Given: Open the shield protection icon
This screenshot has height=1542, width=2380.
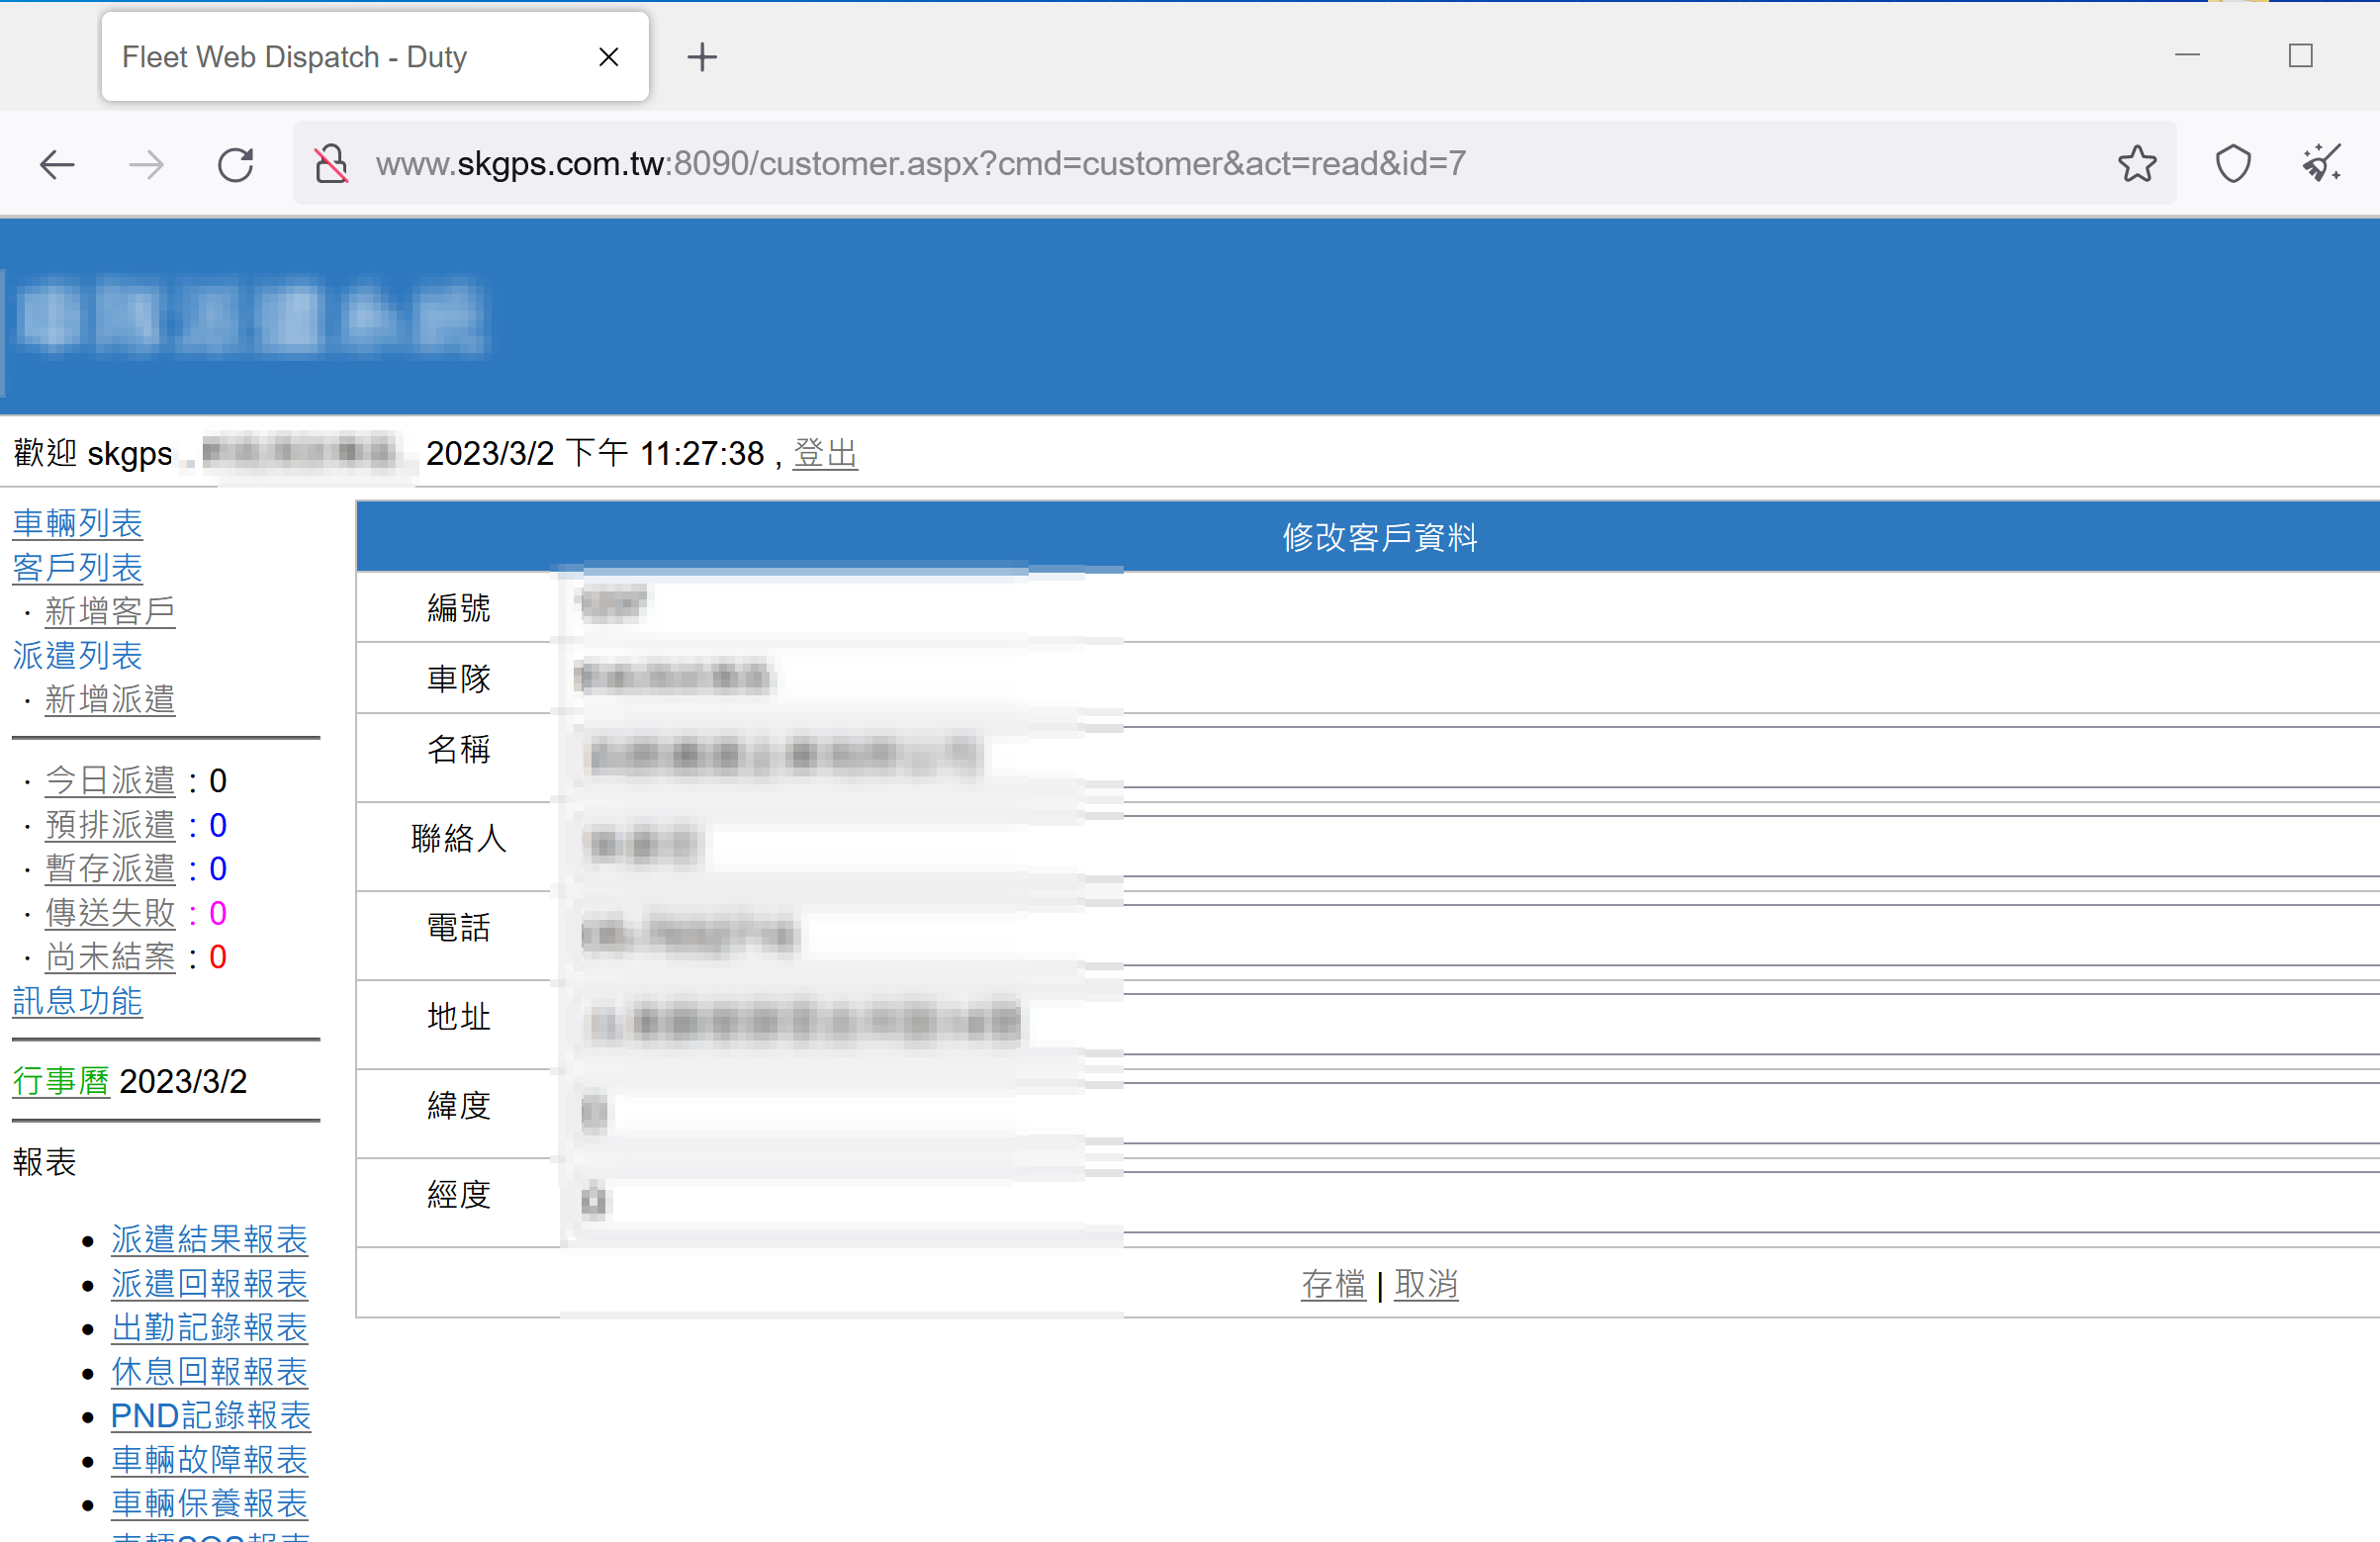Looking at the screenshot, I should [x=2233, y=164].
